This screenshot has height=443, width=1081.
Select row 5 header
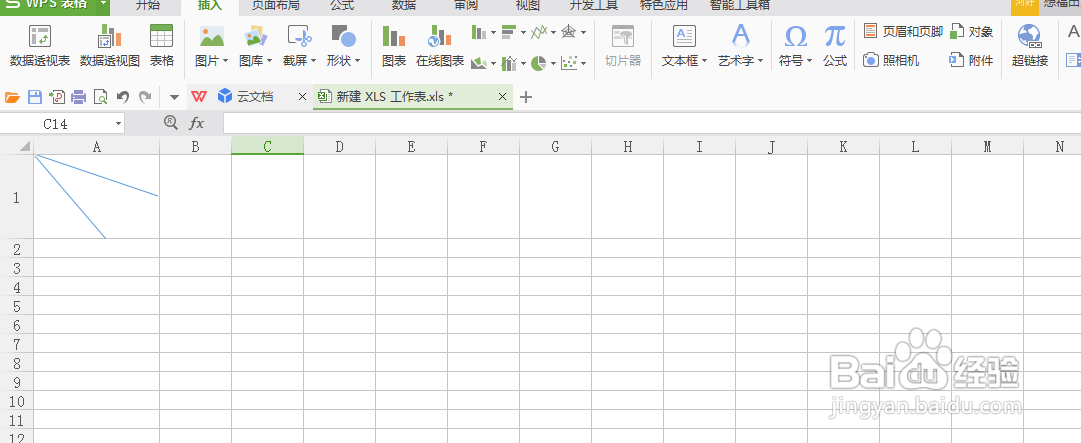click(17, 305)
